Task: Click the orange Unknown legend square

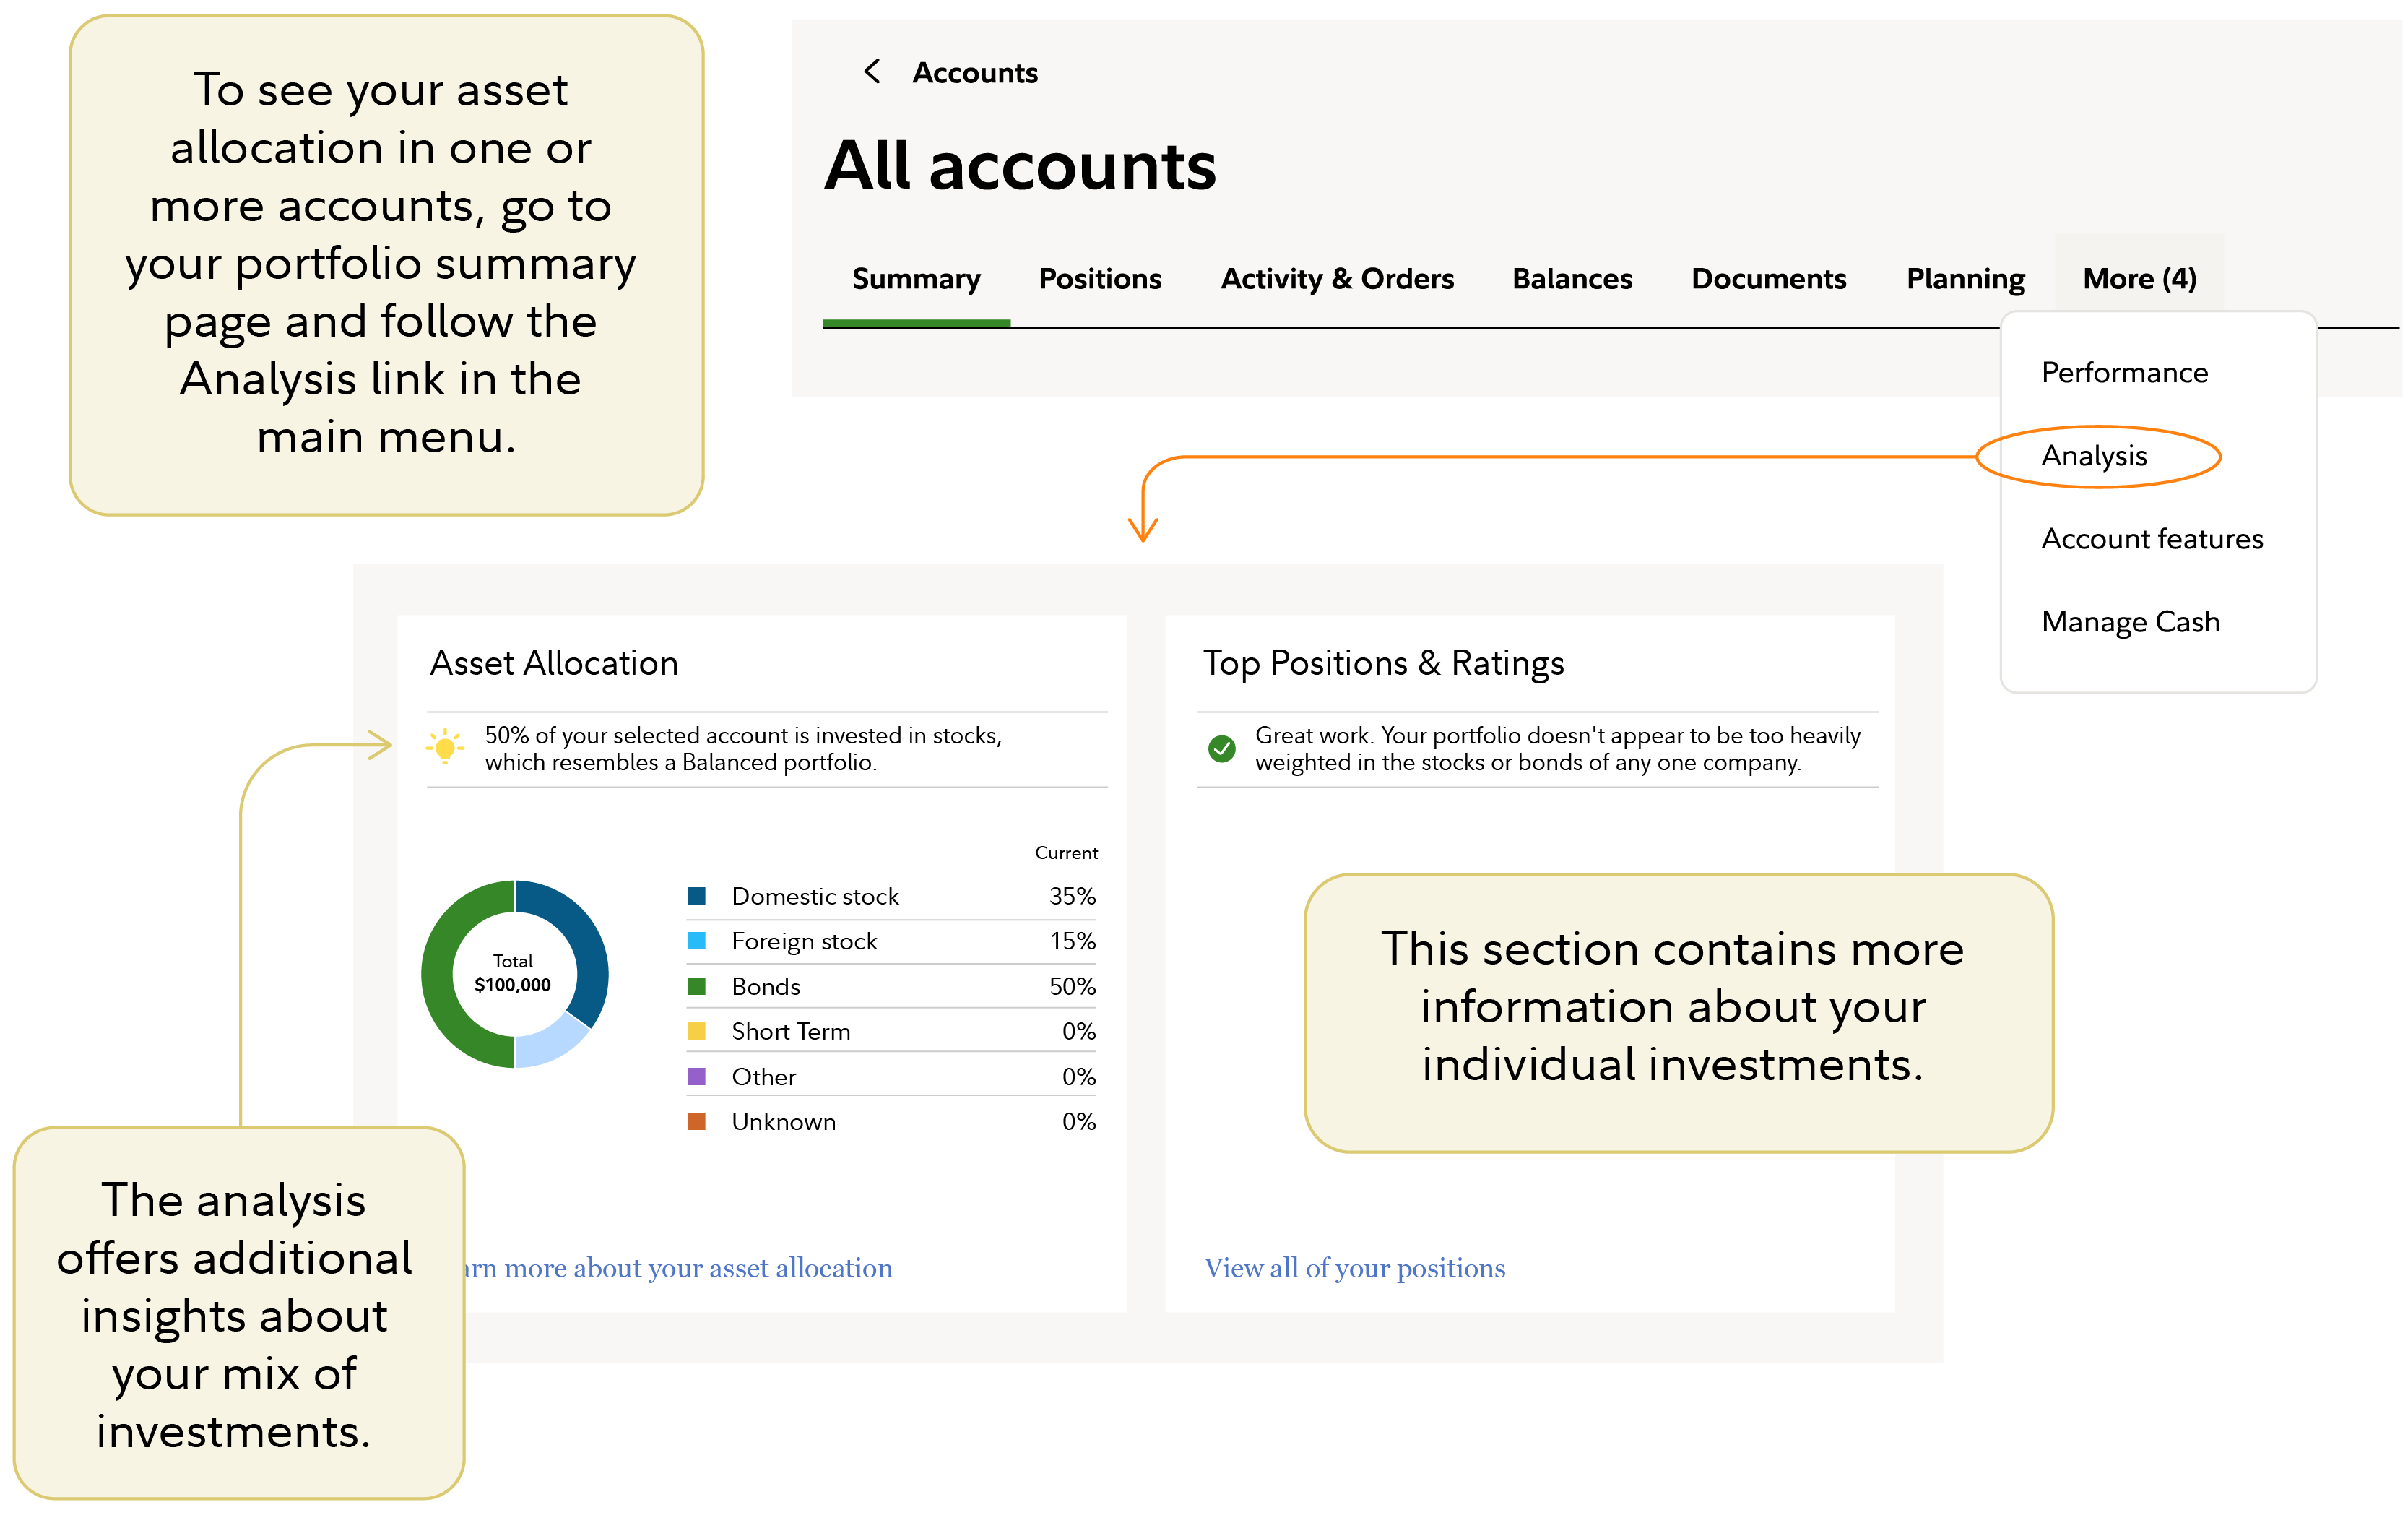Action: (x=697, y=1121)
